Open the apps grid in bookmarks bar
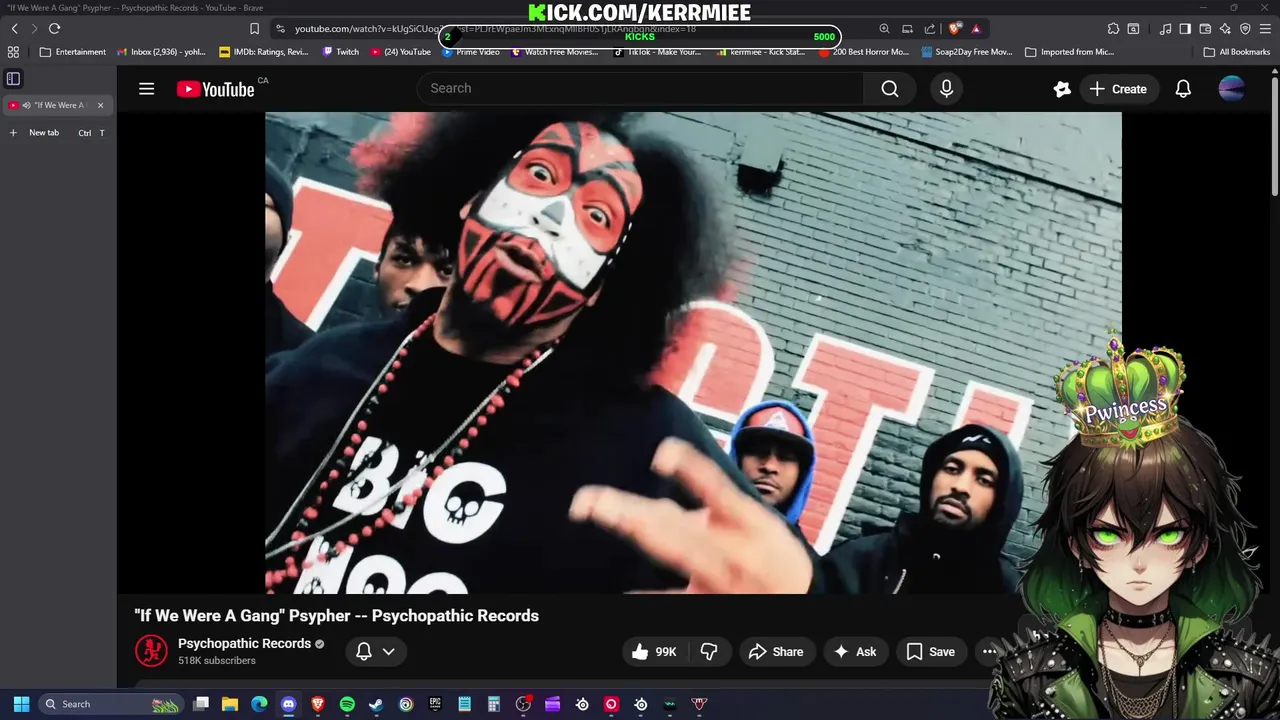The height and width of the screenshot is (720, 1280). coord(13,52)
